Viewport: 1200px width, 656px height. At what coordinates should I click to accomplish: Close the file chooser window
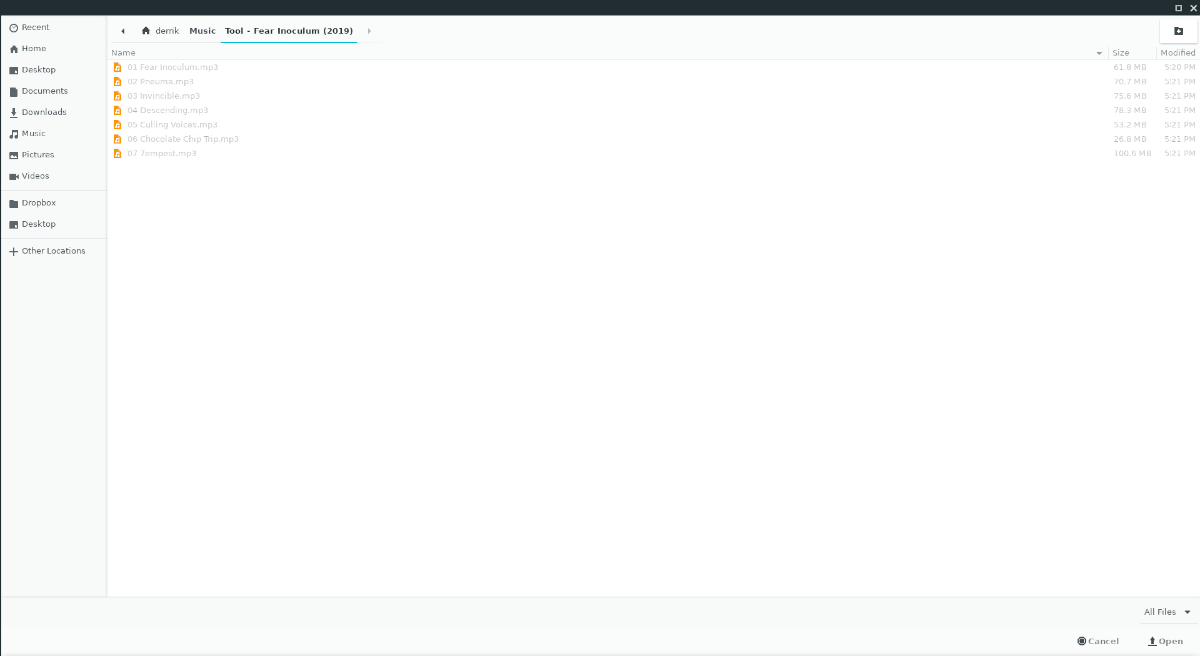click(1192, 7)
